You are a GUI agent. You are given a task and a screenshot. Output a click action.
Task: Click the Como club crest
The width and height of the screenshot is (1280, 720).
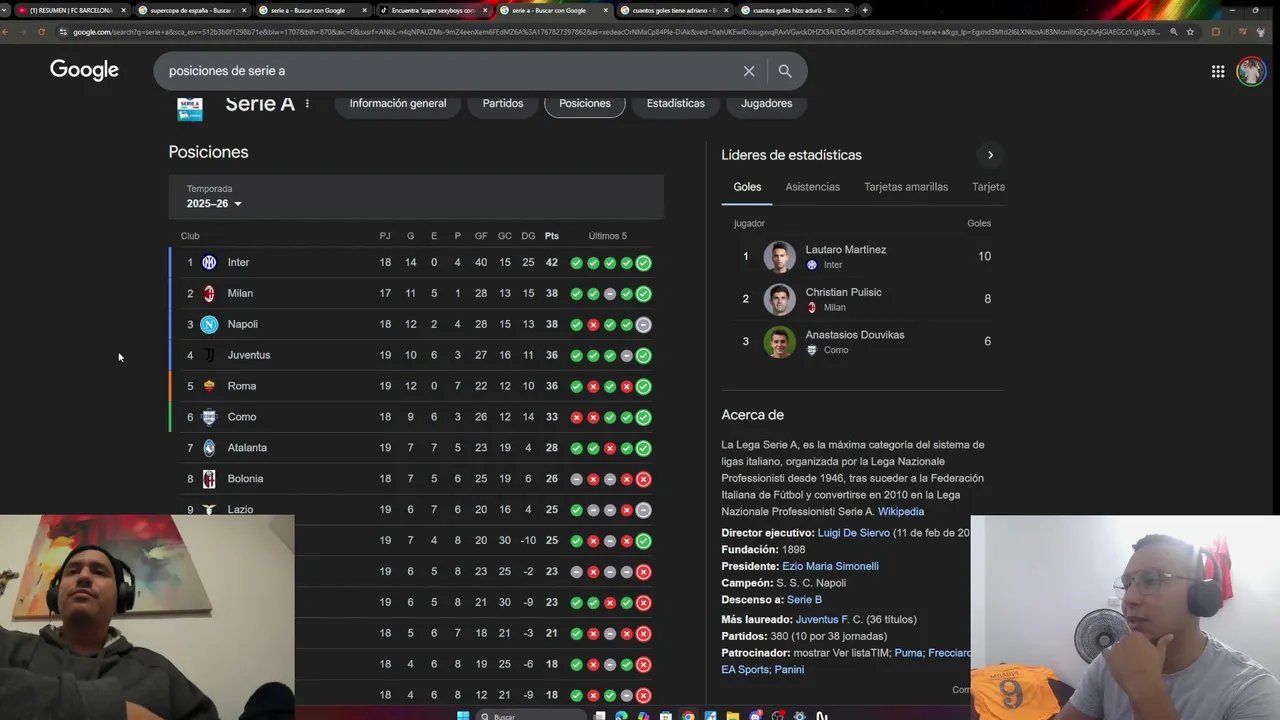[209, 418]
